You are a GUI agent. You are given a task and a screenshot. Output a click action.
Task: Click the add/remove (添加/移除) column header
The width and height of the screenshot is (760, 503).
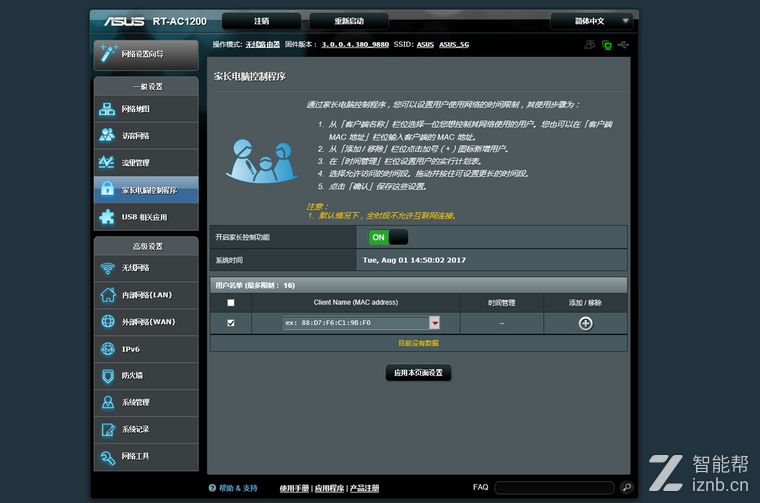tap(585, 303)
